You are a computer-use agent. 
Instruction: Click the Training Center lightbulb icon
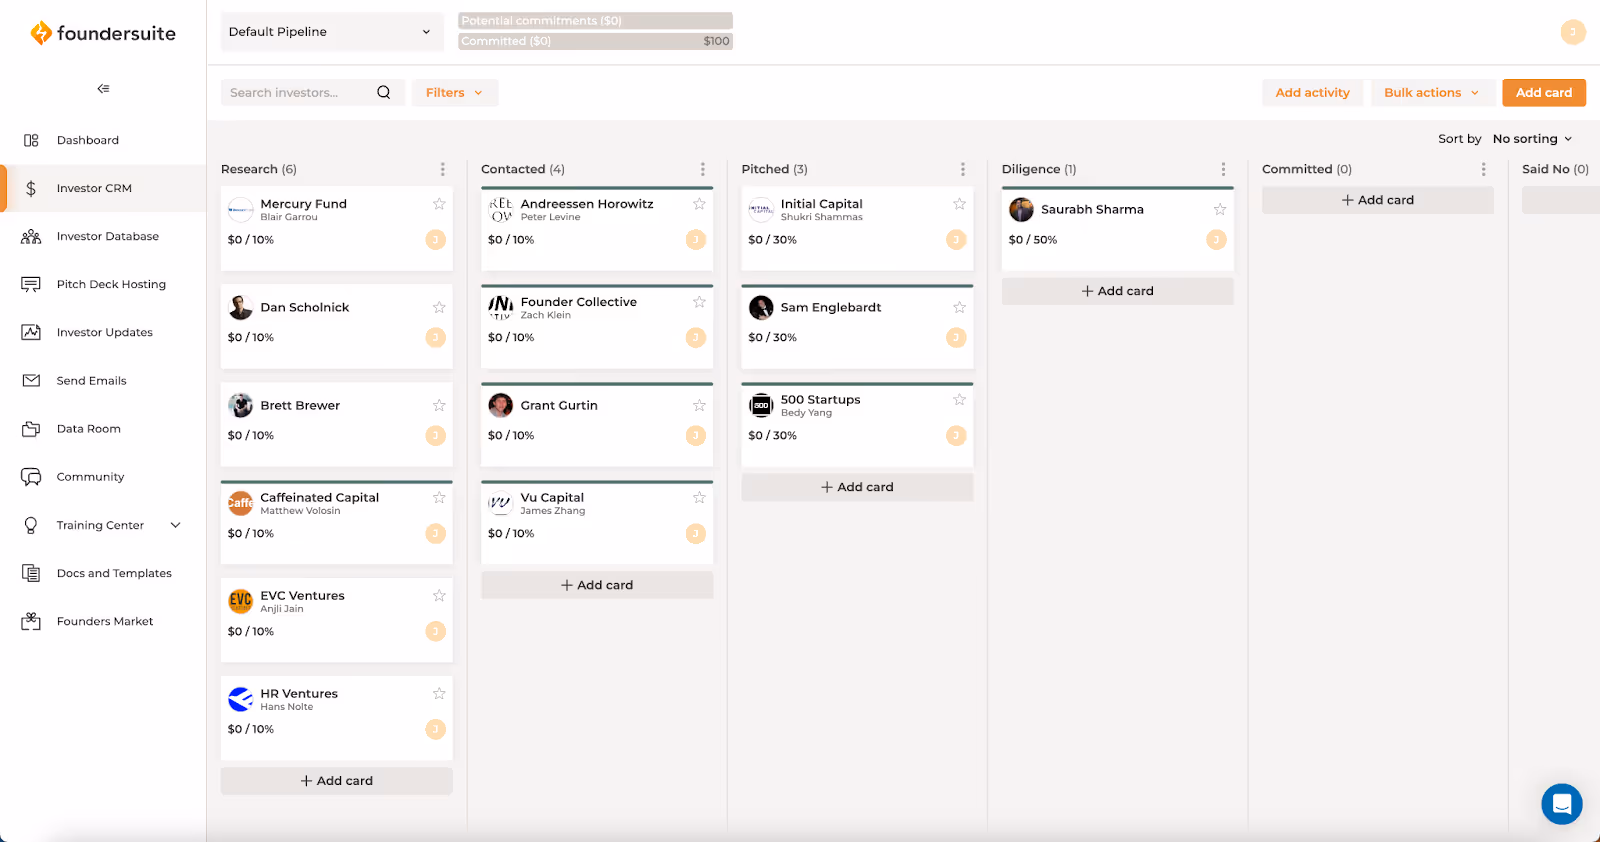point(31,525)
